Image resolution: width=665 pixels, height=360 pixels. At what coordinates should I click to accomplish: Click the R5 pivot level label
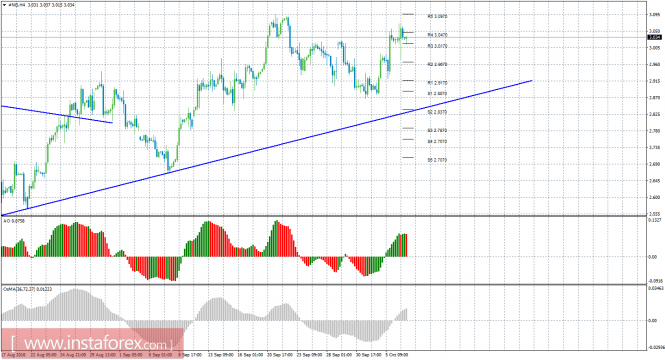coord(437,17)
